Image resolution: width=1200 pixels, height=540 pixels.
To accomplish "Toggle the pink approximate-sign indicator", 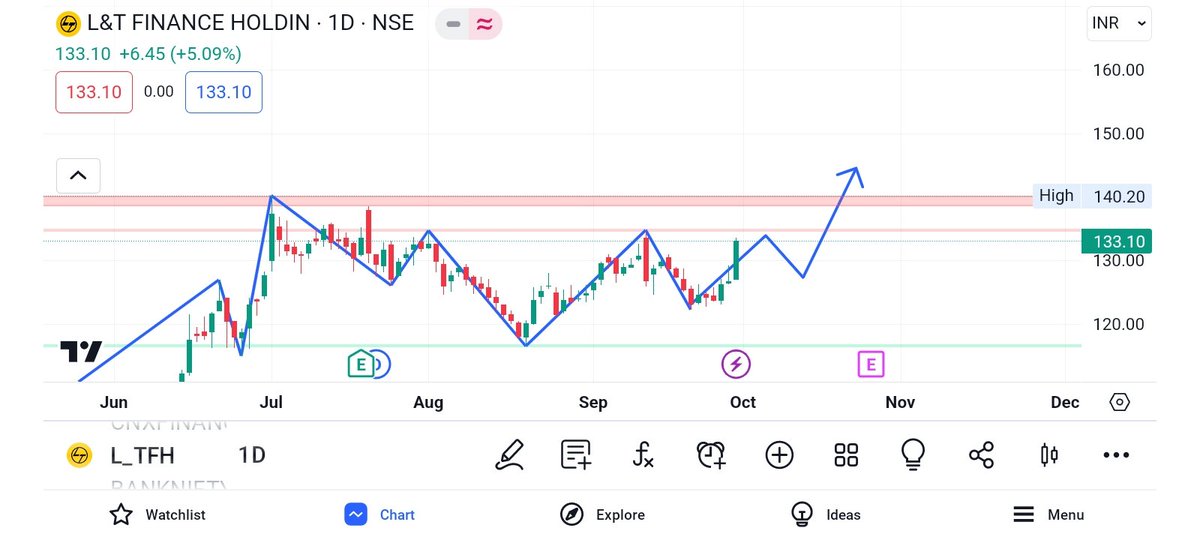I will point(484,24).
